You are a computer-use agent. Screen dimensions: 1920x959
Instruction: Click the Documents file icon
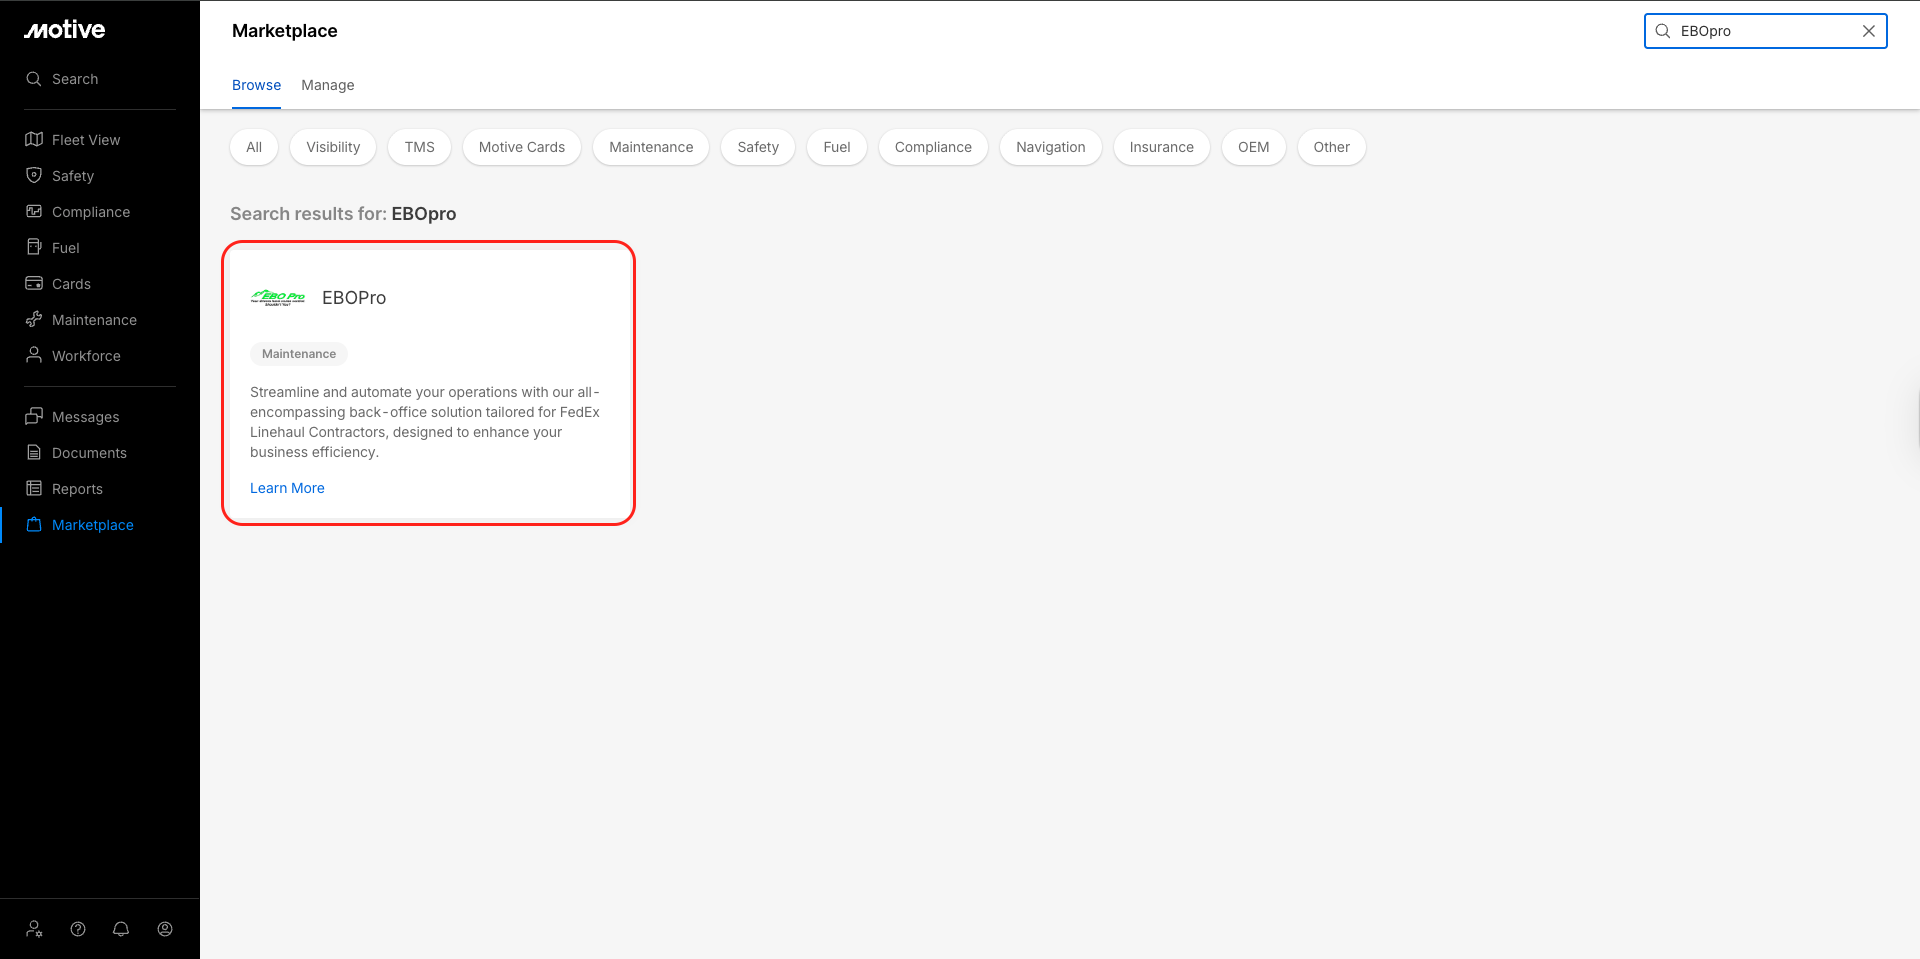pyautogui.click(x=34, y=452)
